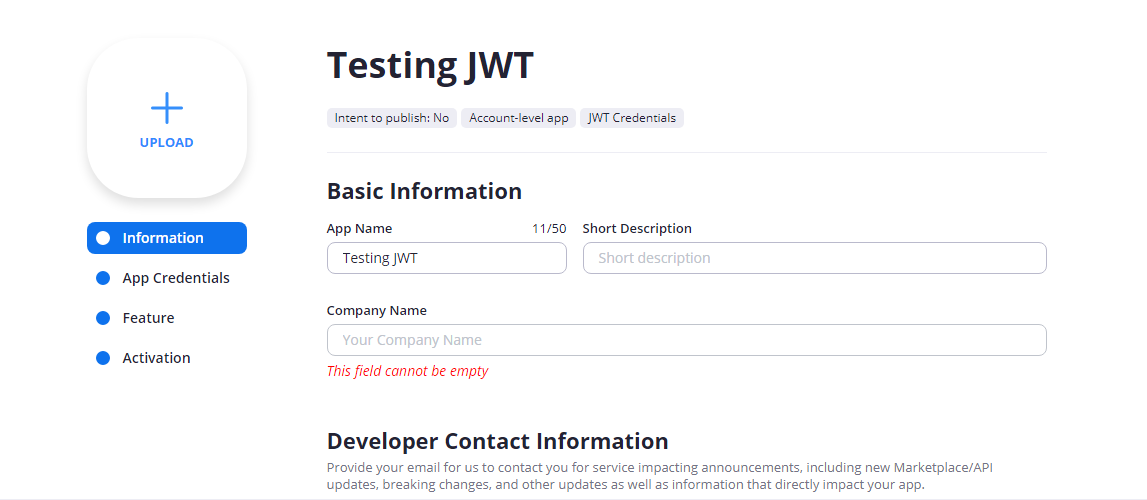Click the Testing JWT page title

[430, 65]
